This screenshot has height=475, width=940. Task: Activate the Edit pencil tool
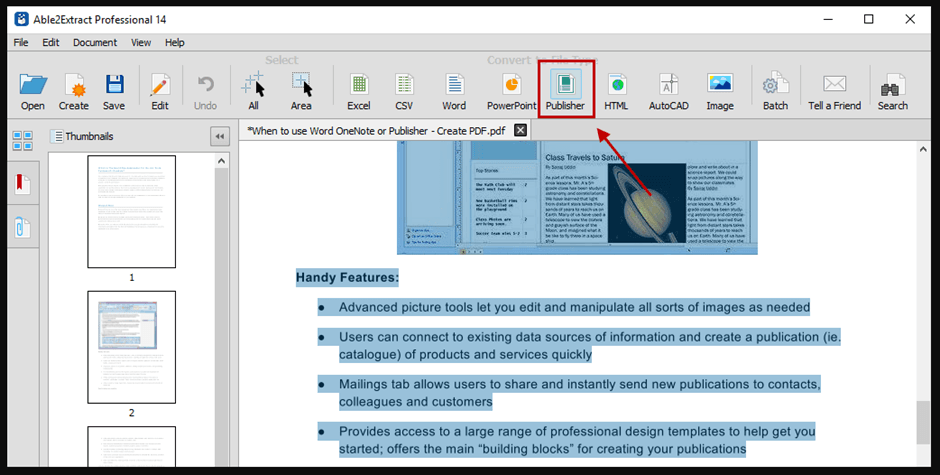pyautogui.click(x=159, y=92)
